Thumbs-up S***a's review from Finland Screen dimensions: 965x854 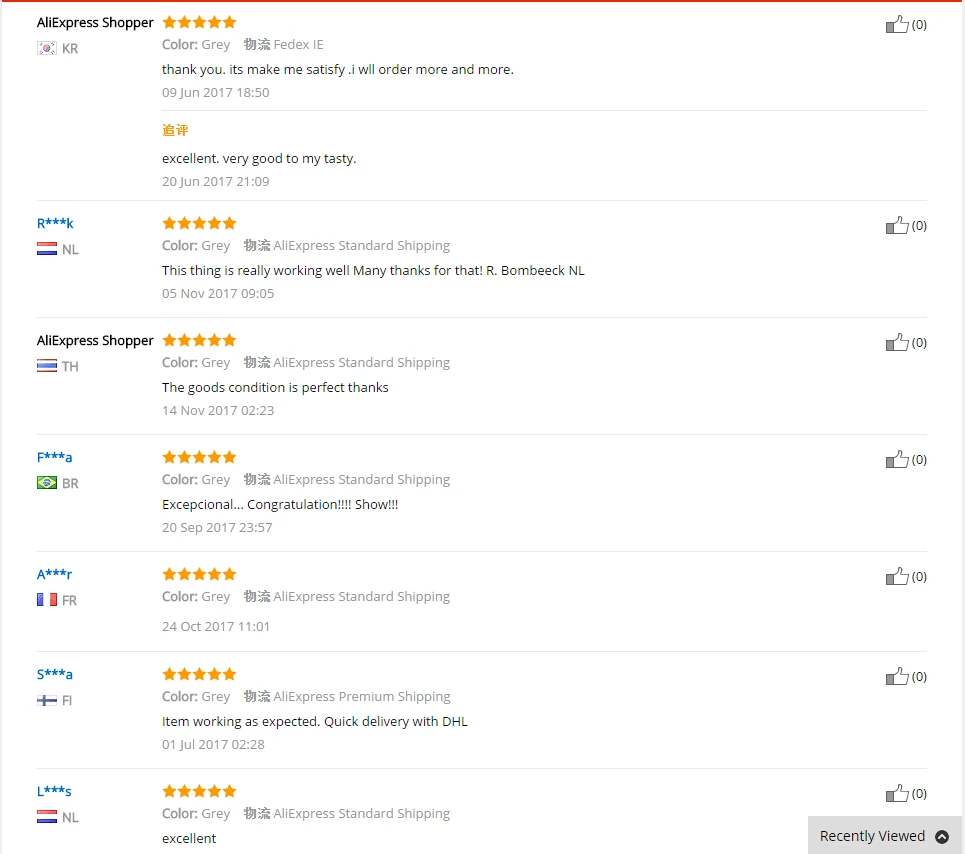pos(897,677)
